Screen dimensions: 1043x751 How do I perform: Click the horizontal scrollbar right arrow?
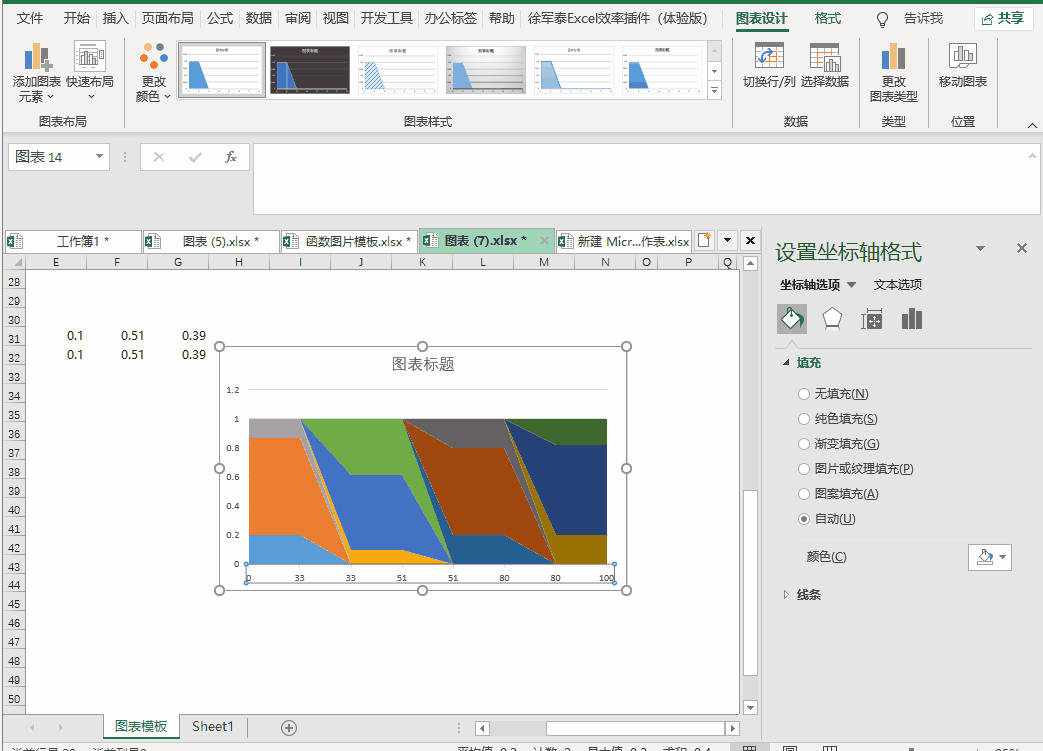732,728
